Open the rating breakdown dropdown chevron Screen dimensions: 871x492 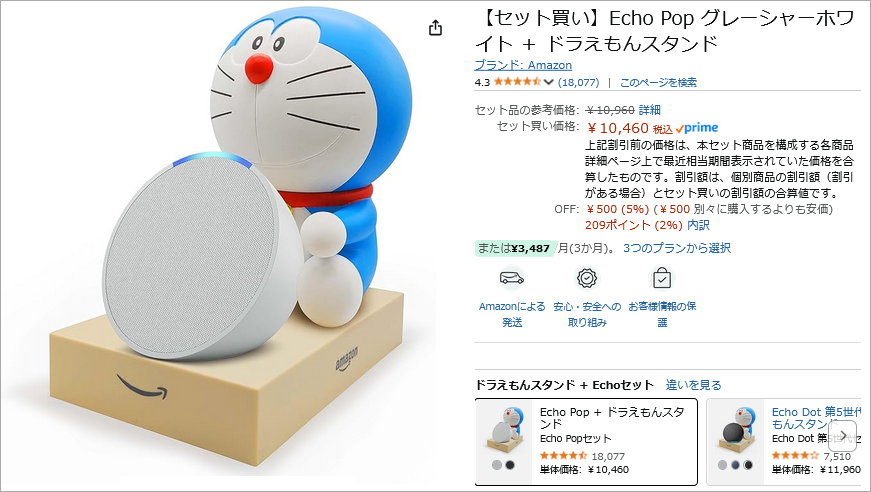click(548, 82)
